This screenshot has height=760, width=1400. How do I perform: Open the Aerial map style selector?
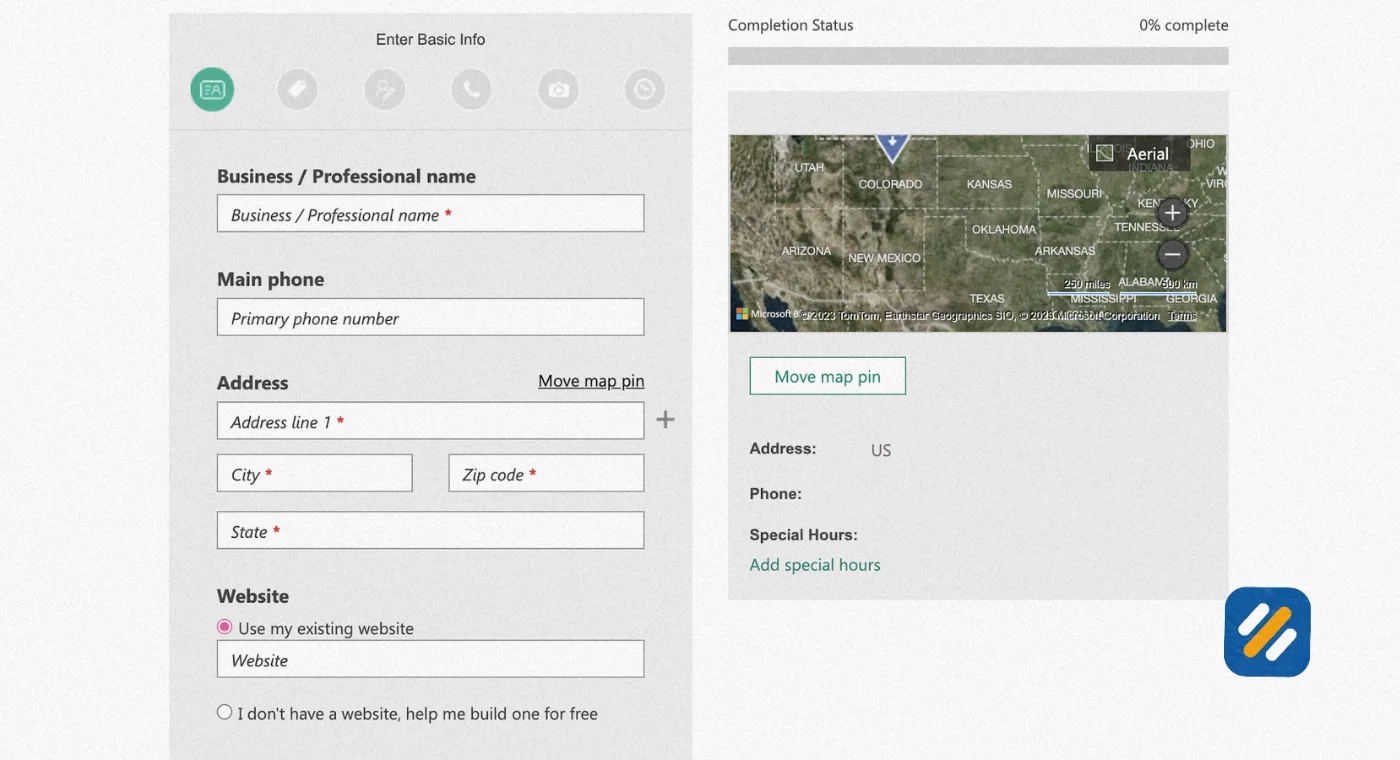click(1139, 153)
